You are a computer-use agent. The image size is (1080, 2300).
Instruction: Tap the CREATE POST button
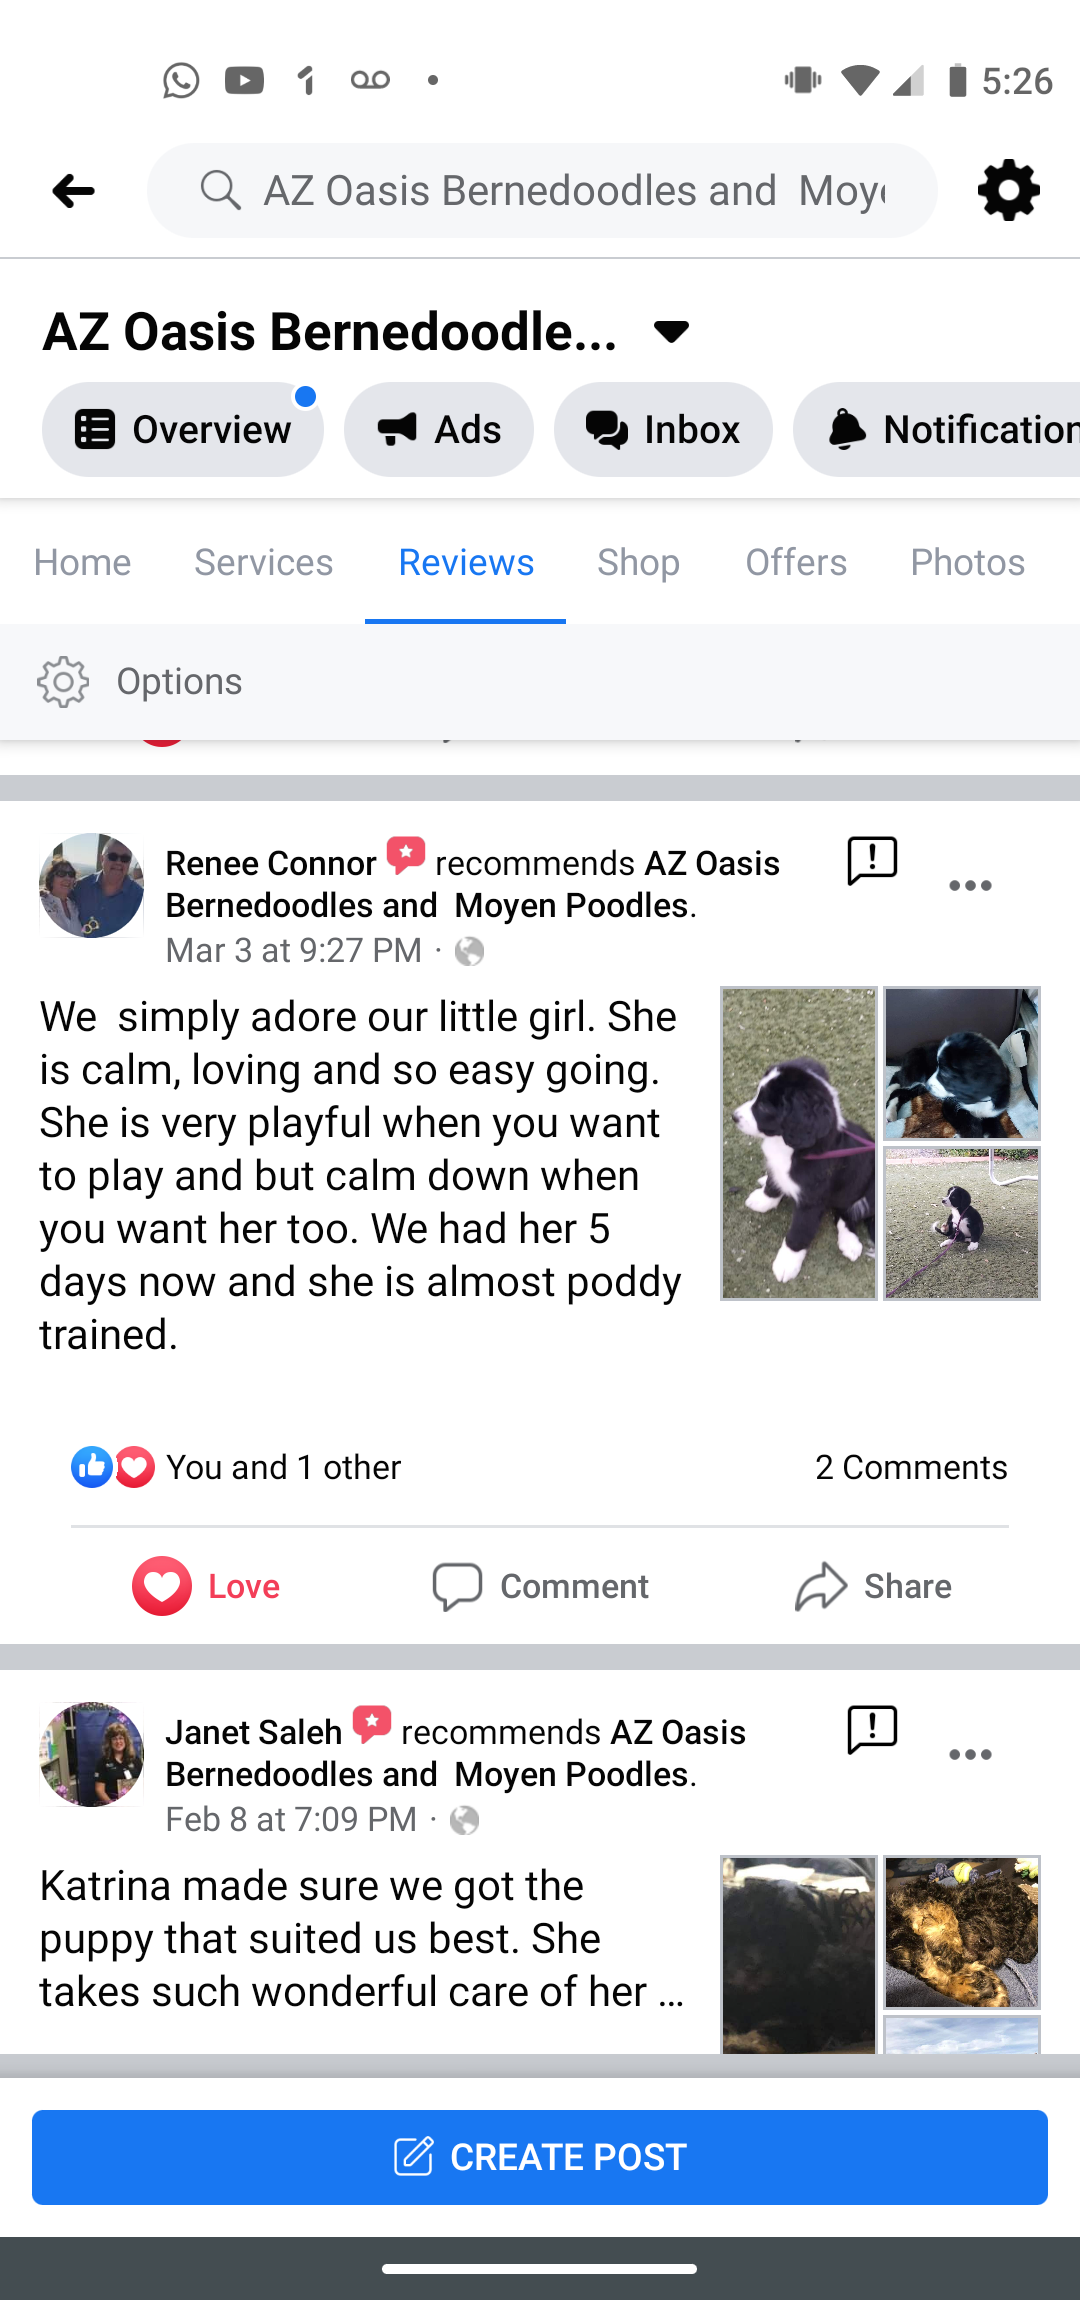540,2157
